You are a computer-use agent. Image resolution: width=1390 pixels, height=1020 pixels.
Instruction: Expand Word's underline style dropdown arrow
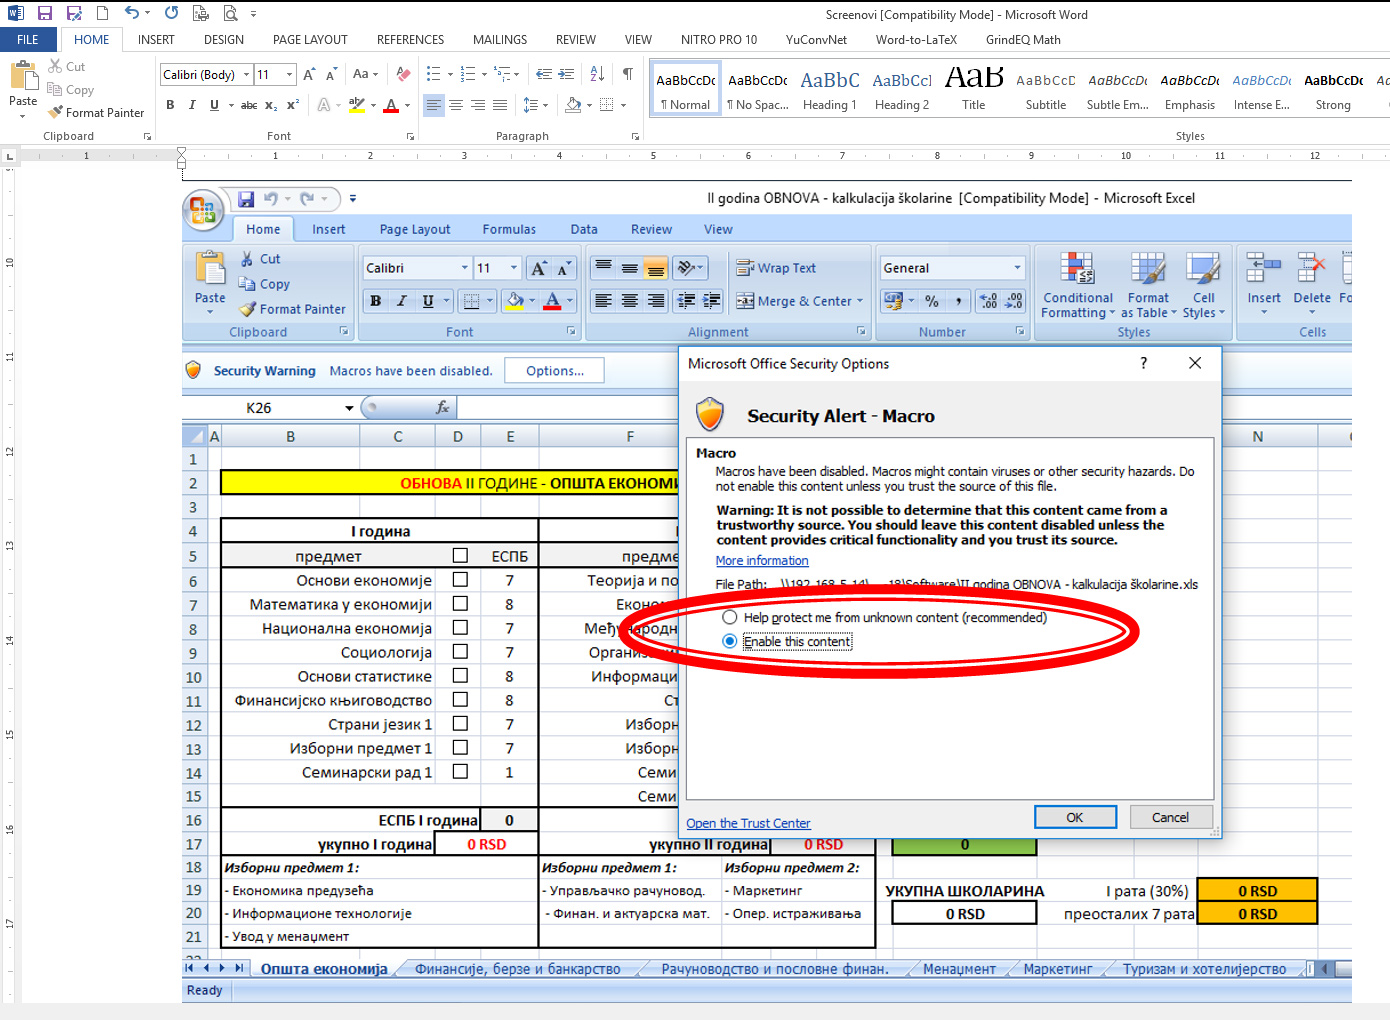pyautogui.click(x=231, y=105)
